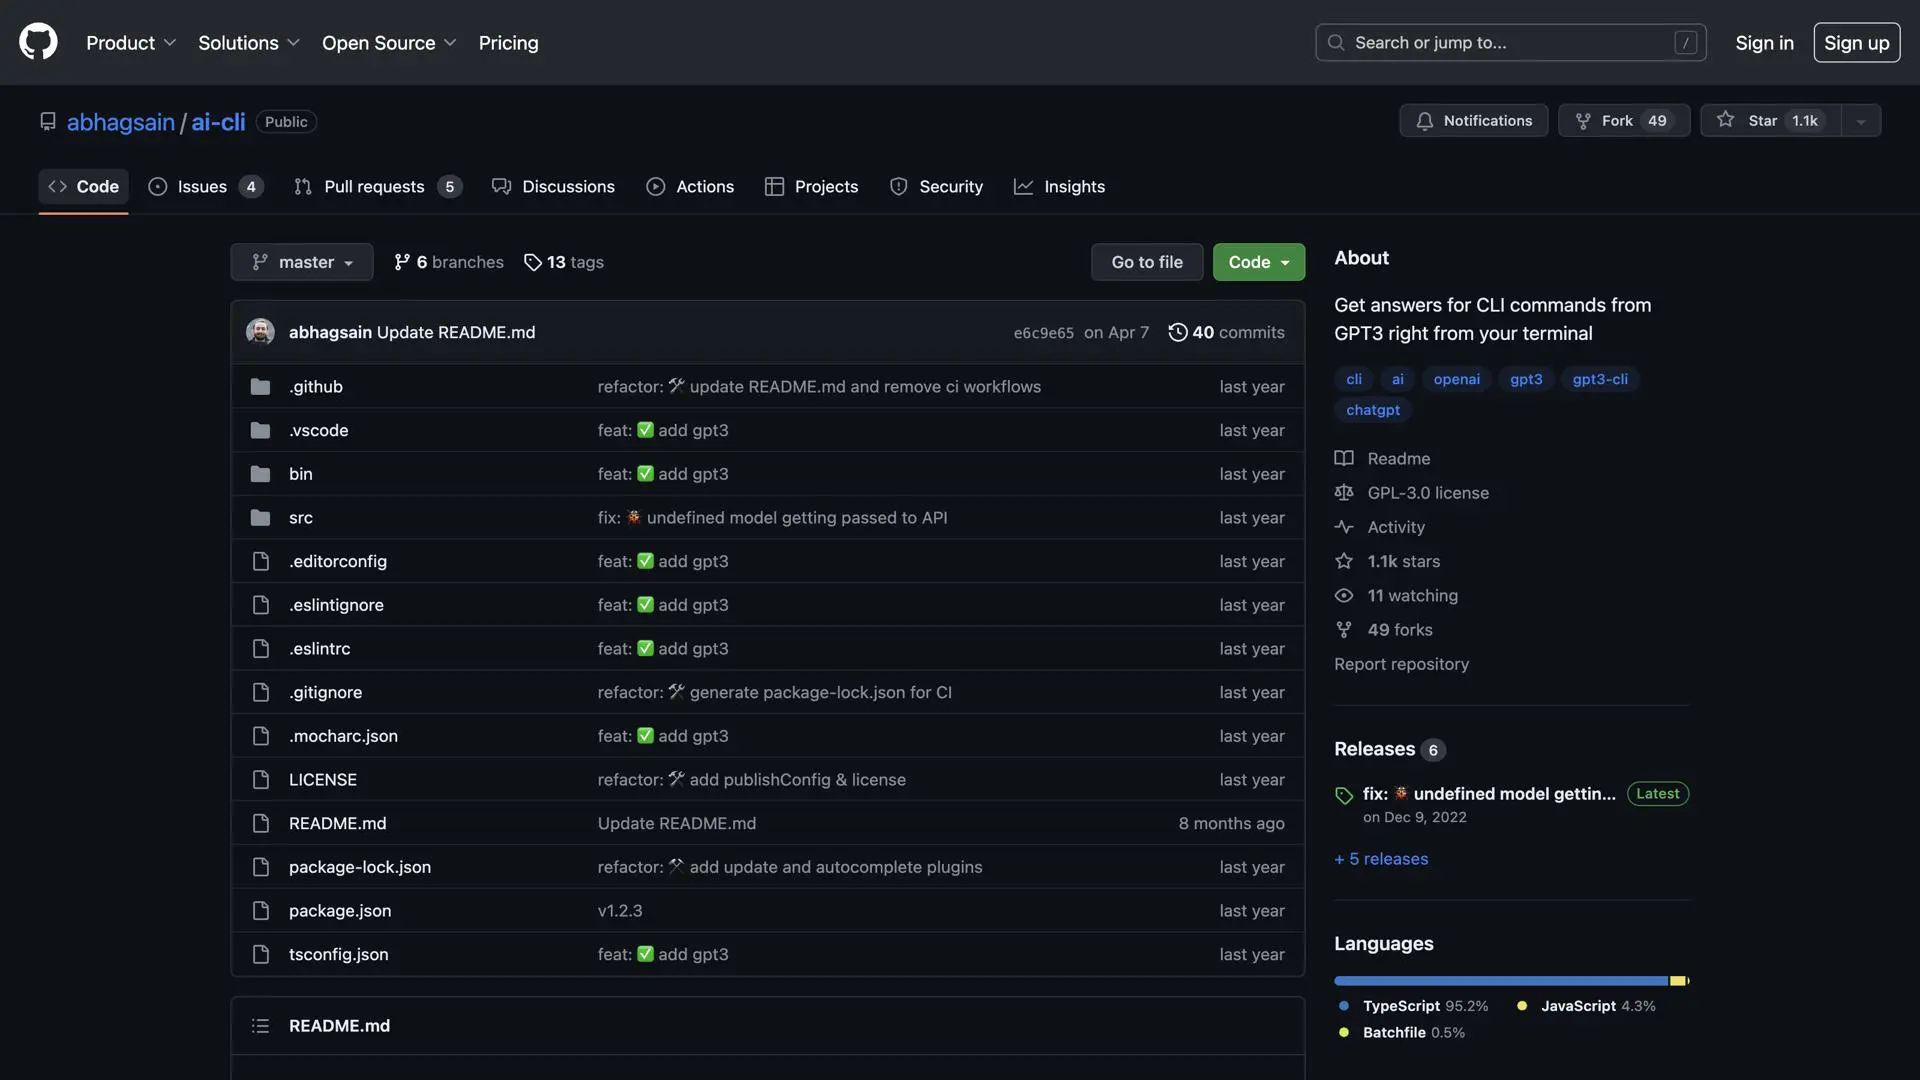Screen dimensions: 1920x1080
Task: Expand the Product menu
Action: click(131, 43)
